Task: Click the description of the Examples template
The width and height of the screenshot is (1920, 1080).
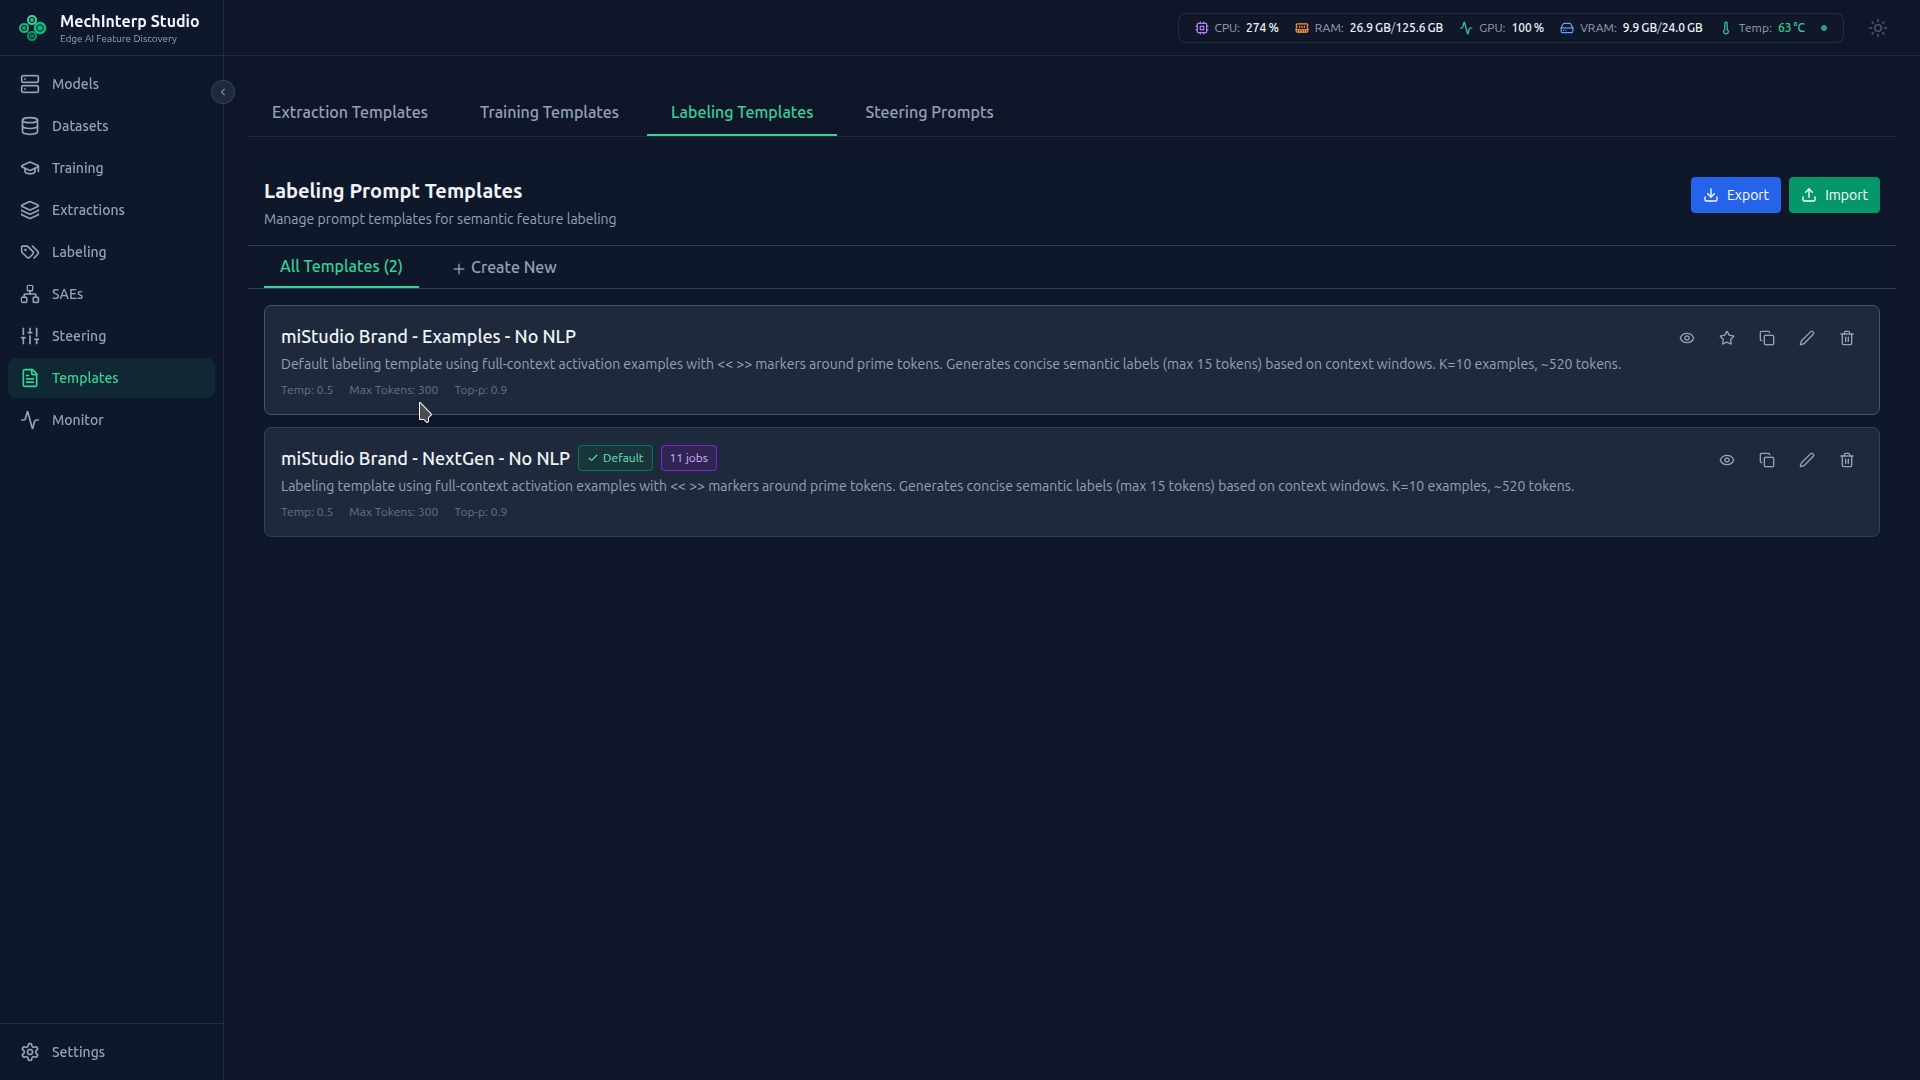Action: pos(951,364)
